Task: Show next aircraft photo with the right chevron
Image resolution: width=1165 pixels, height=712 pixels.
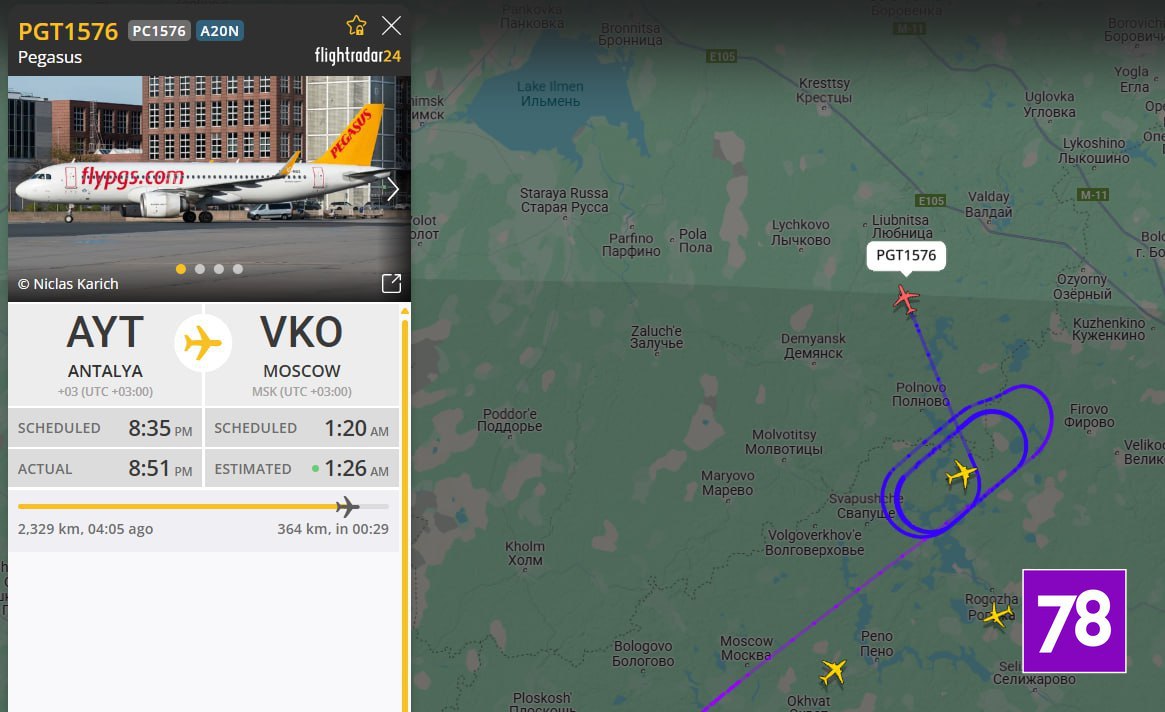Action: pos(393,189)
